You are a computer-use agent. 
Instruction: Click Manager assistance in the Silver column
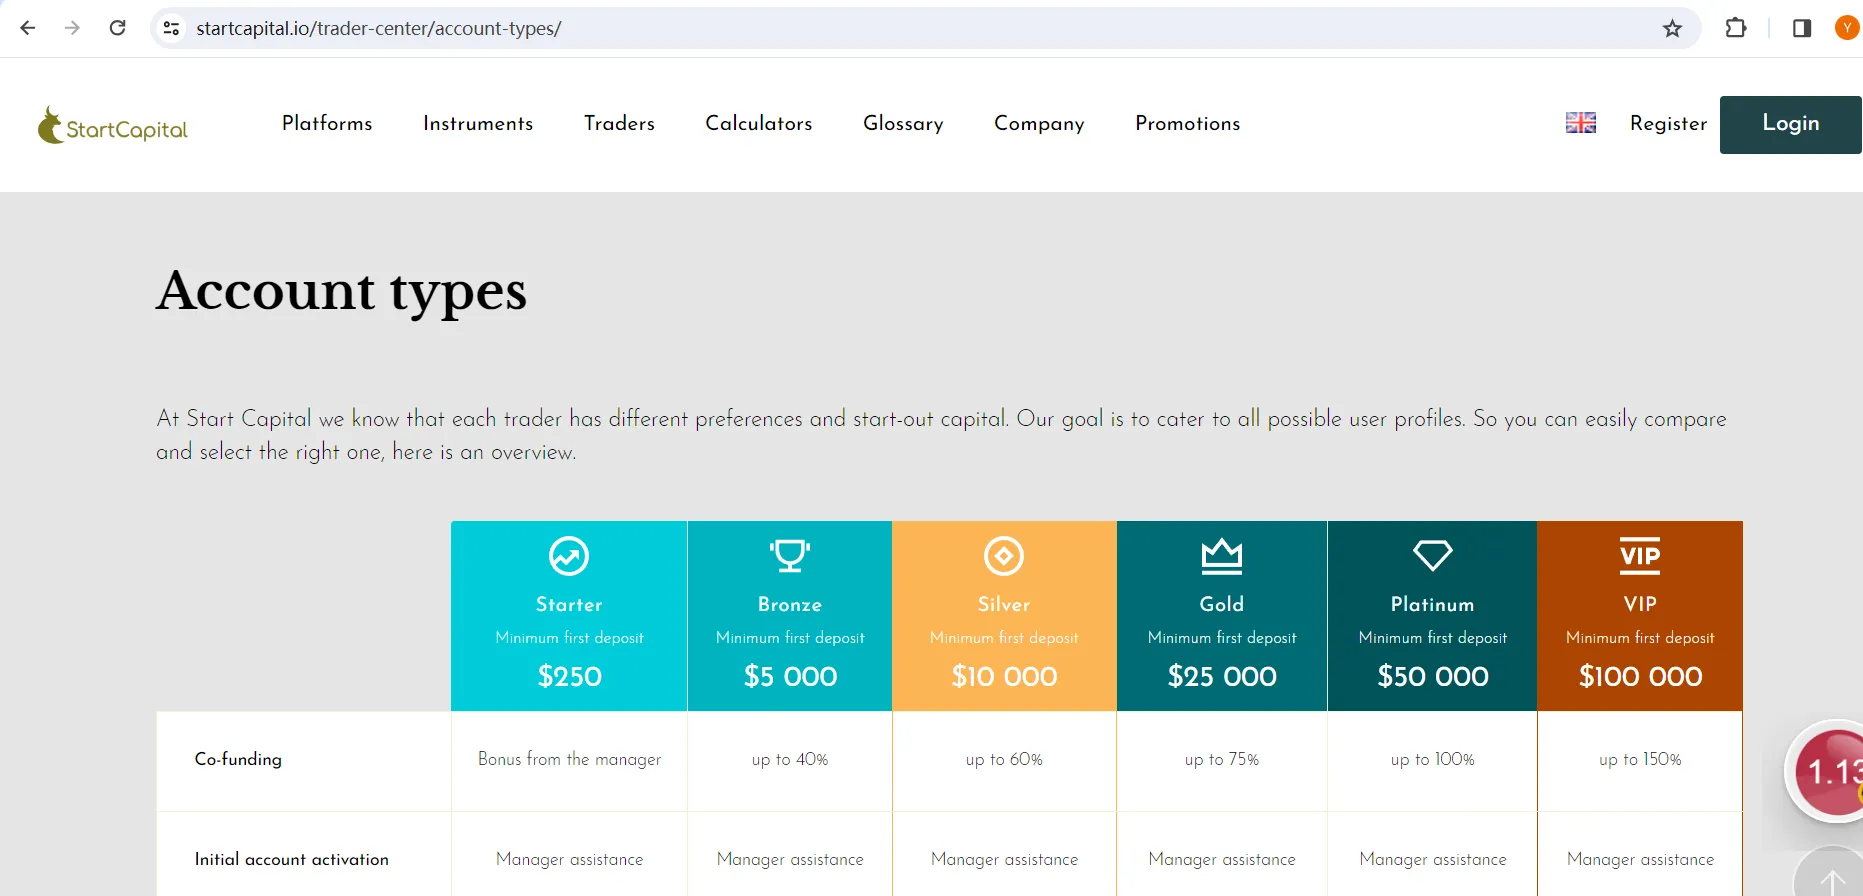click(1005, 859)
